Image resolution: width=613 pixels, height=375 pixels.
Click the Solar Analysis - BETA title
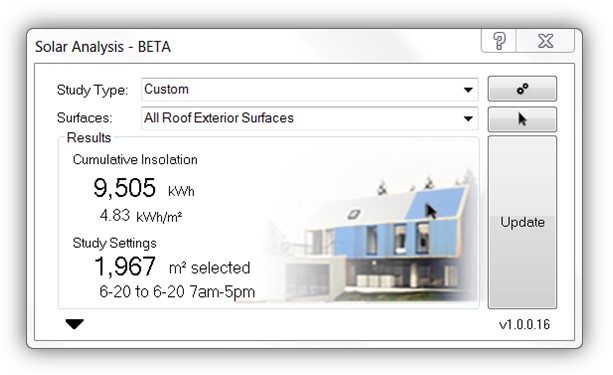tap(103, 47)
